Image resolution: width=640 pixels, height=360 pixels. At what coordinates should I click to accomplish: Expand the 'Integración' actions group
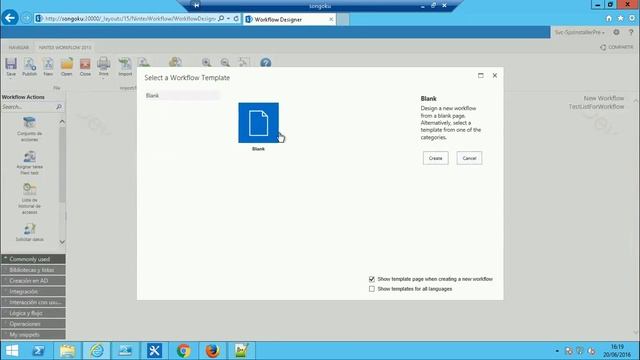tap(33, 291)
